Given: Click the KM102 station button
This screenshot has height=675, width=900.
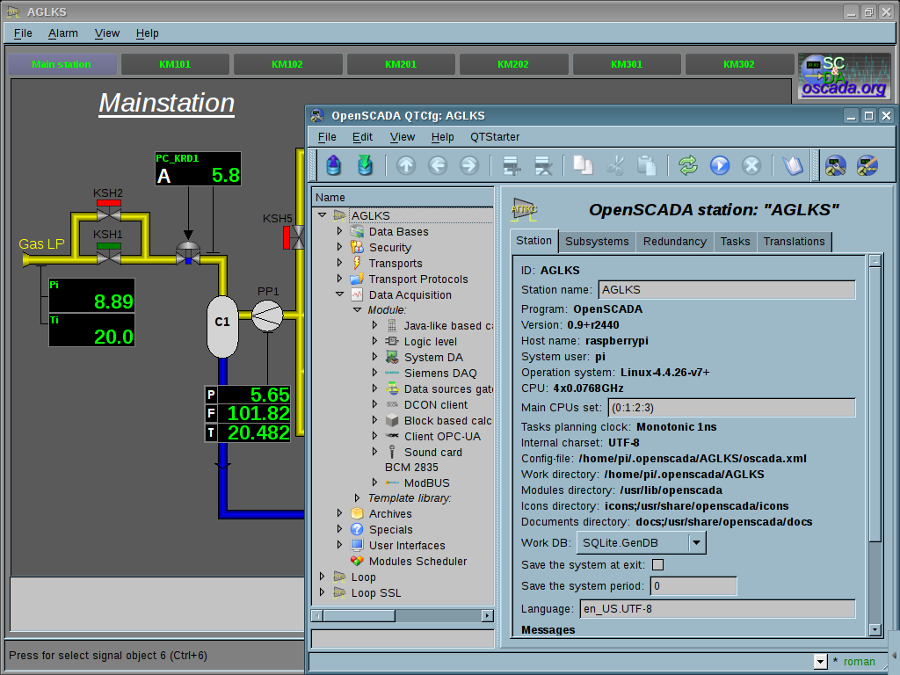Looking at the screenshot, I should [x=288, y=64].
